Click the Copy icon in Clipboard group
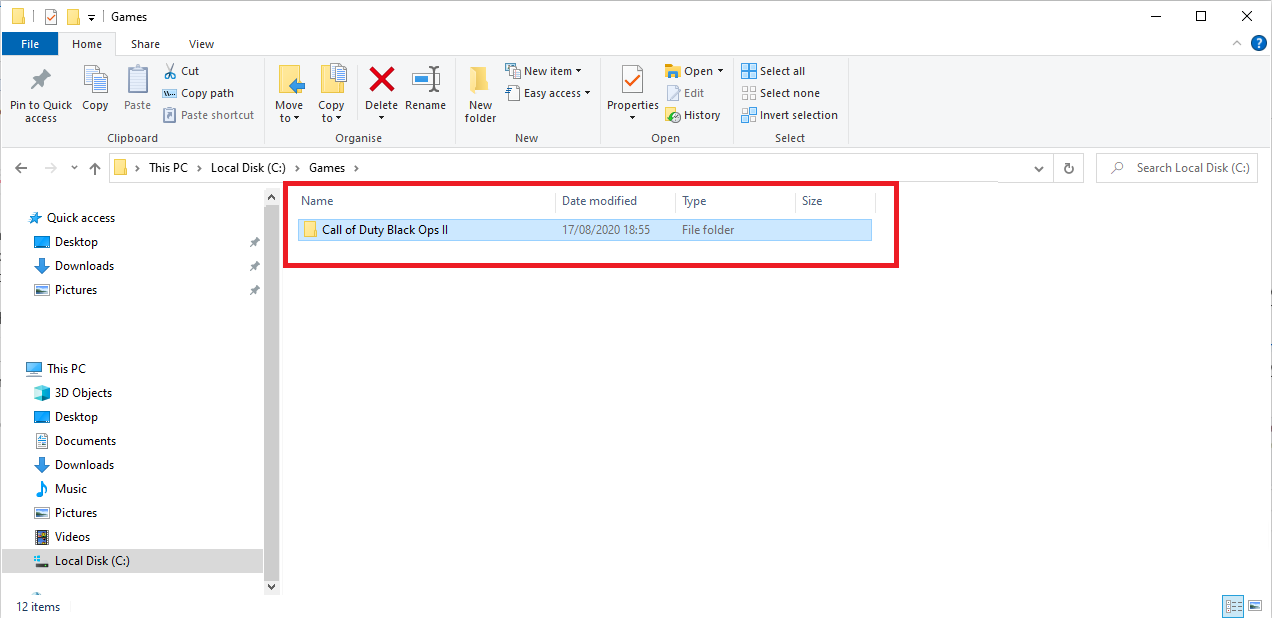 click(95, 80)
